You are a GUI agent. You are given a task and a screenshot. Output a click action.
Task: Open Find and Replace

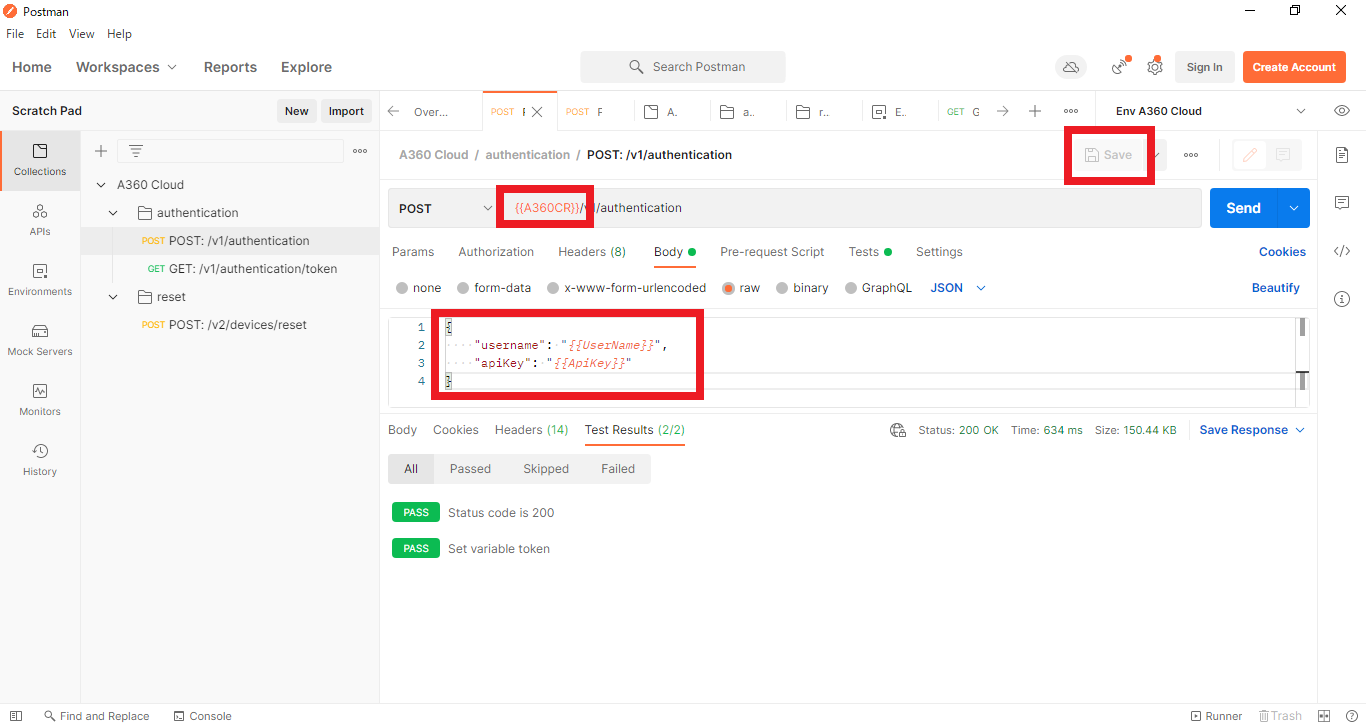pos(96,716)
